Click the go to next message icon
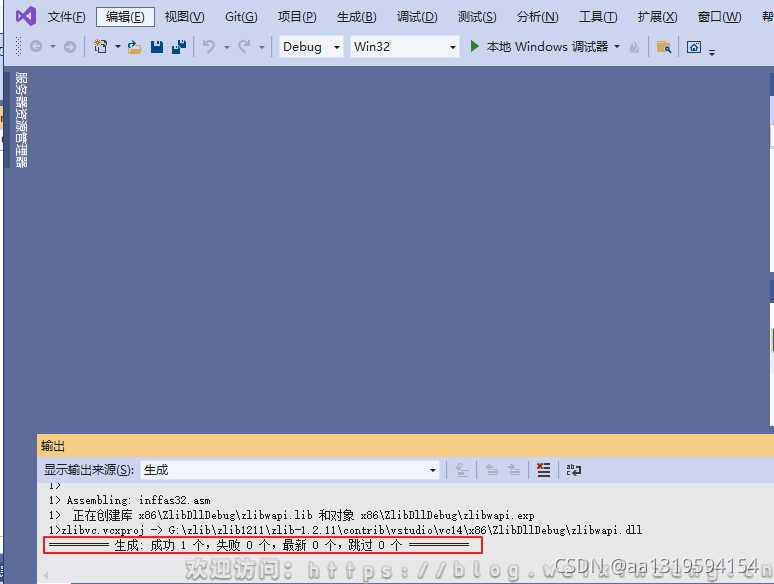This screenshot has height=584, width=774. [x=513, y=470]
